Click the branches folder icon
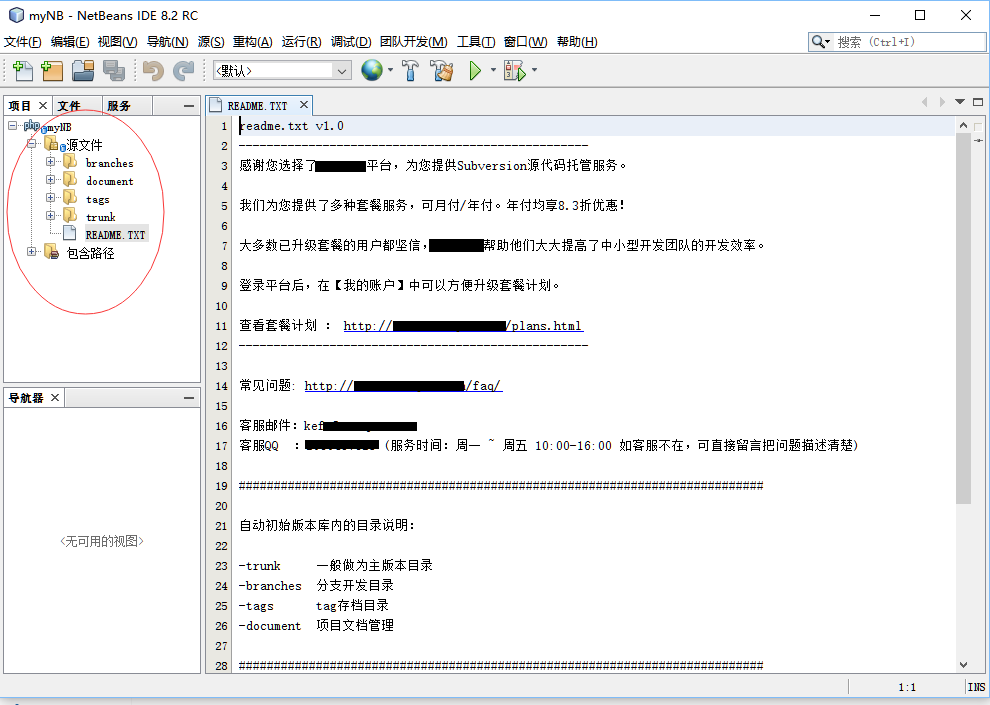Image resolution: width=990 pixels, height=705 pixels. click(x=70, y=162)
